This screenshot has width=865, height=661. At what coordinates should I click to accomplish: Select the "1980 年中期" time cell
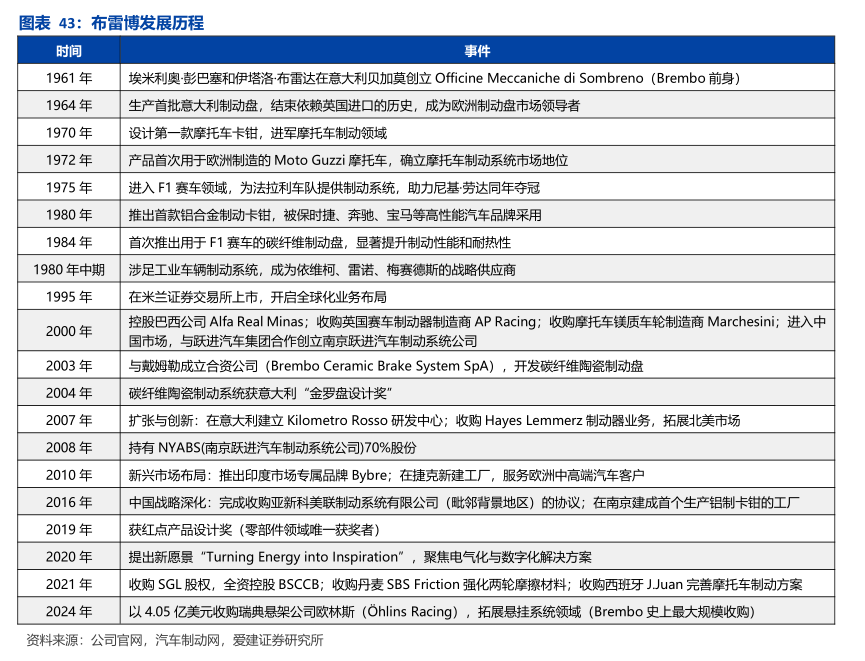(68, 269)
